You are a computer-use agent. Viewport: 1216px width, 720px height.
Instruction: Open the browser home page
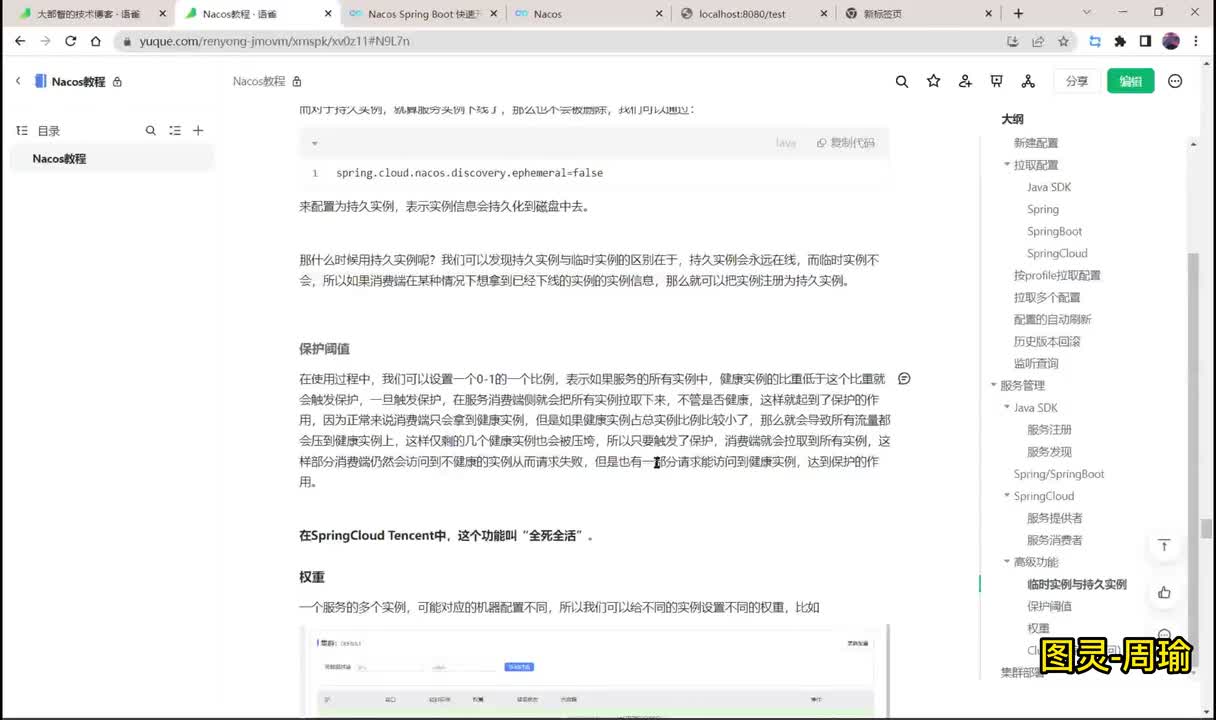click(x=95, y=41)
